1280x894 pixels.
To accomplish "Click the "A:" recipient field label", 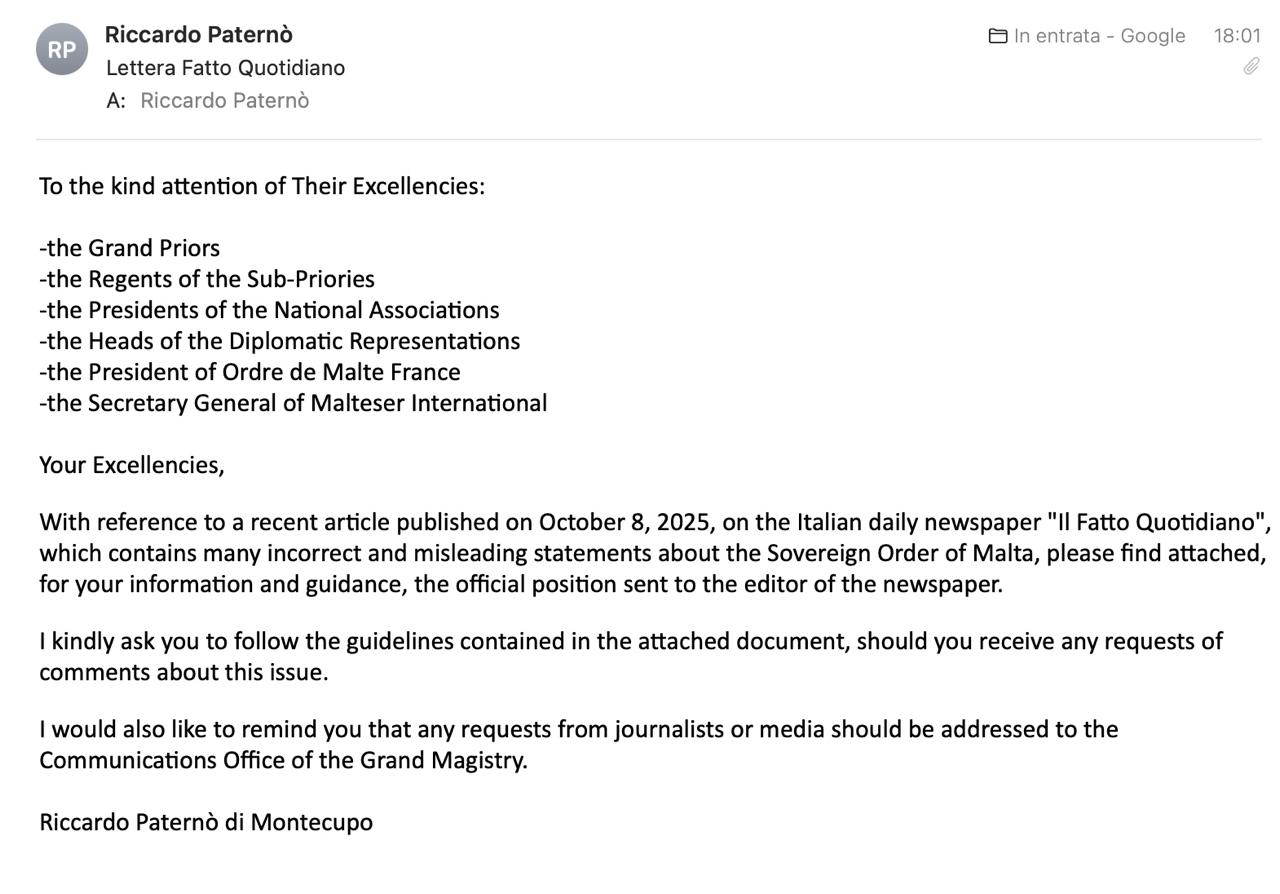I will point(116,100).
